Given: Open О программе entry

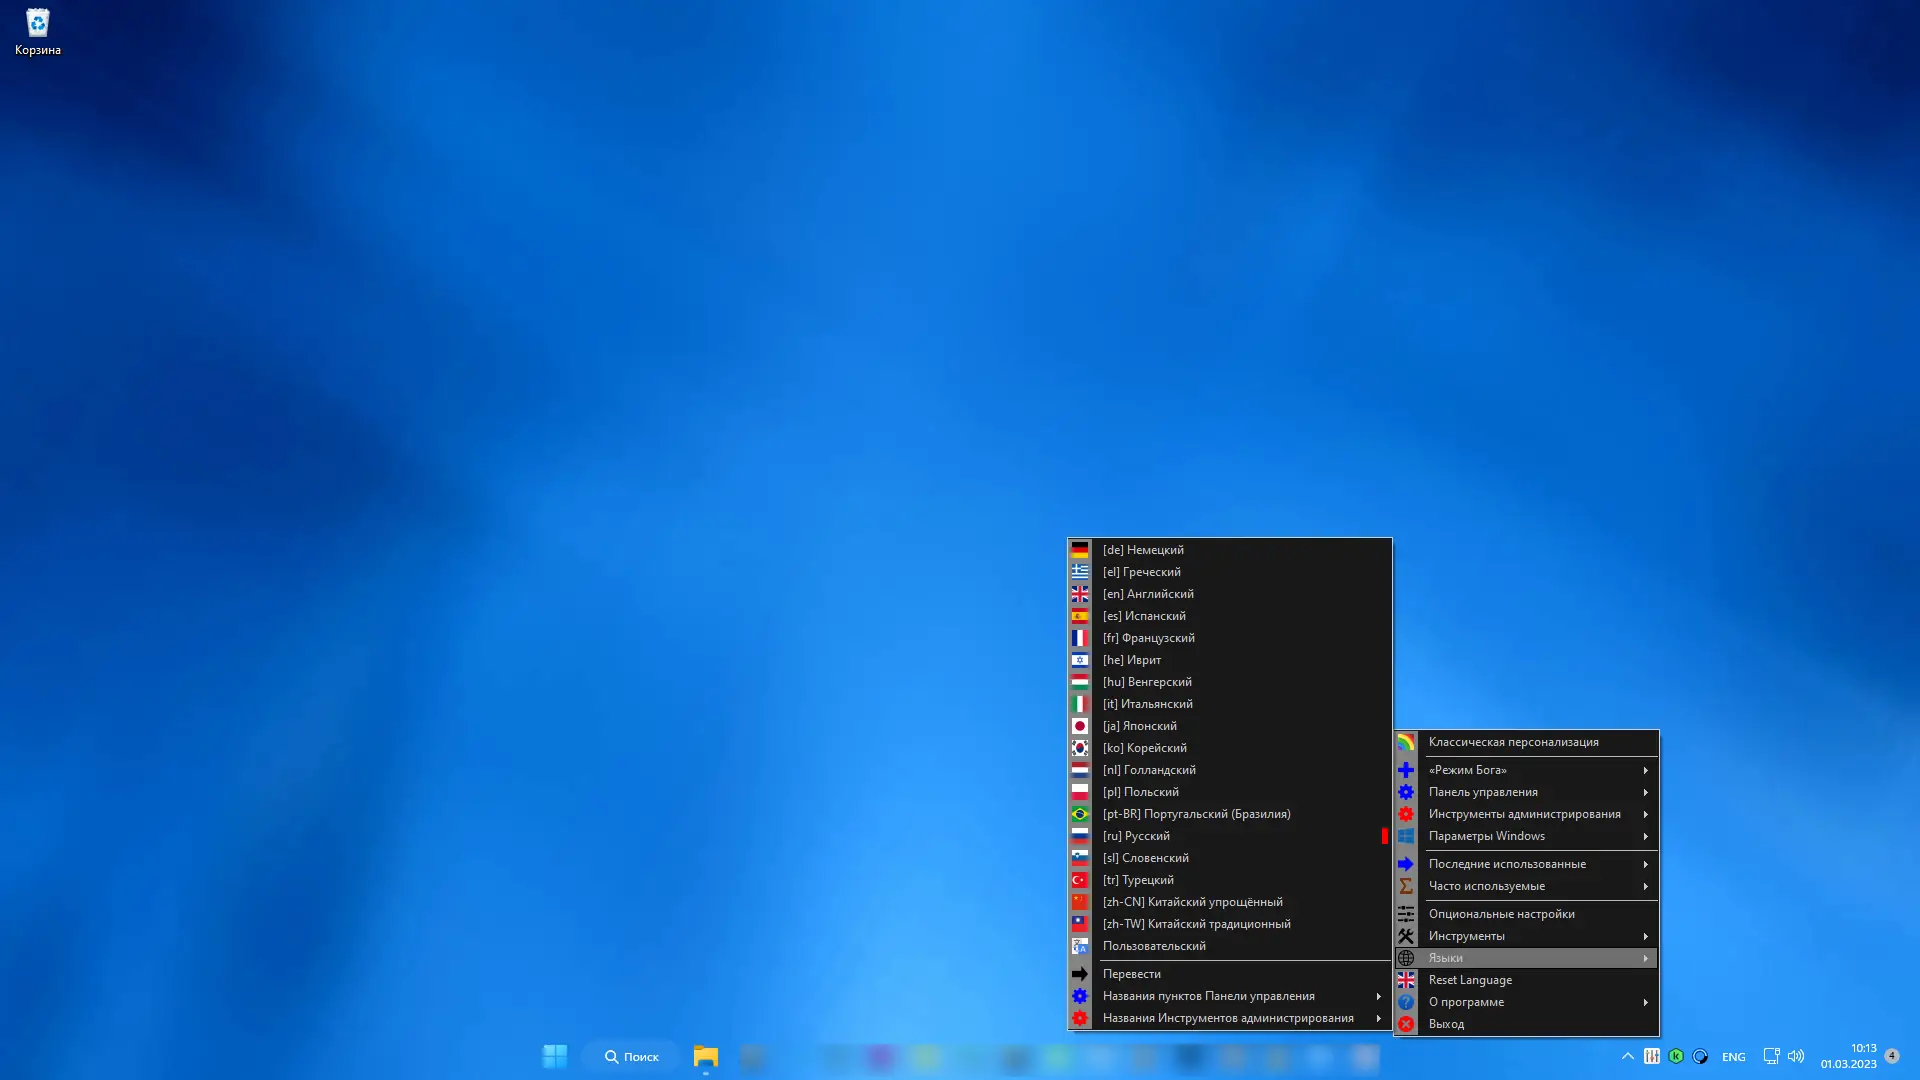Looking at the screenshot, I should click(1466, 1002).
